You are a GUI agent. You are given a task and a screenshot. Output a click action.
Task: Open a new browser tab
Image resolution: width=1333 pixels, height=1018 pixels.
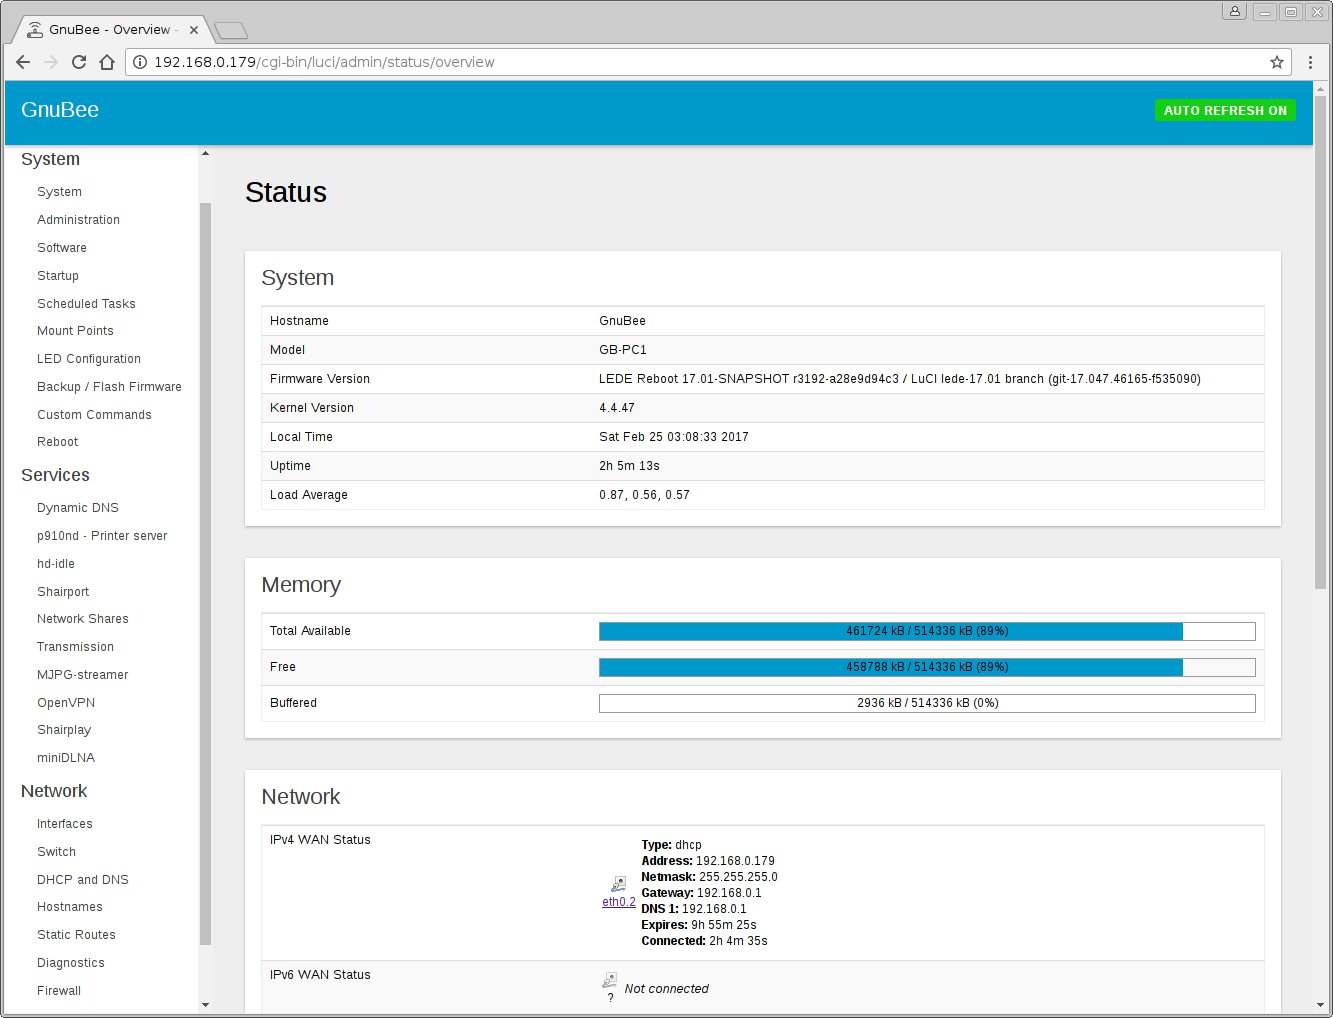click(x=230, y=31)
